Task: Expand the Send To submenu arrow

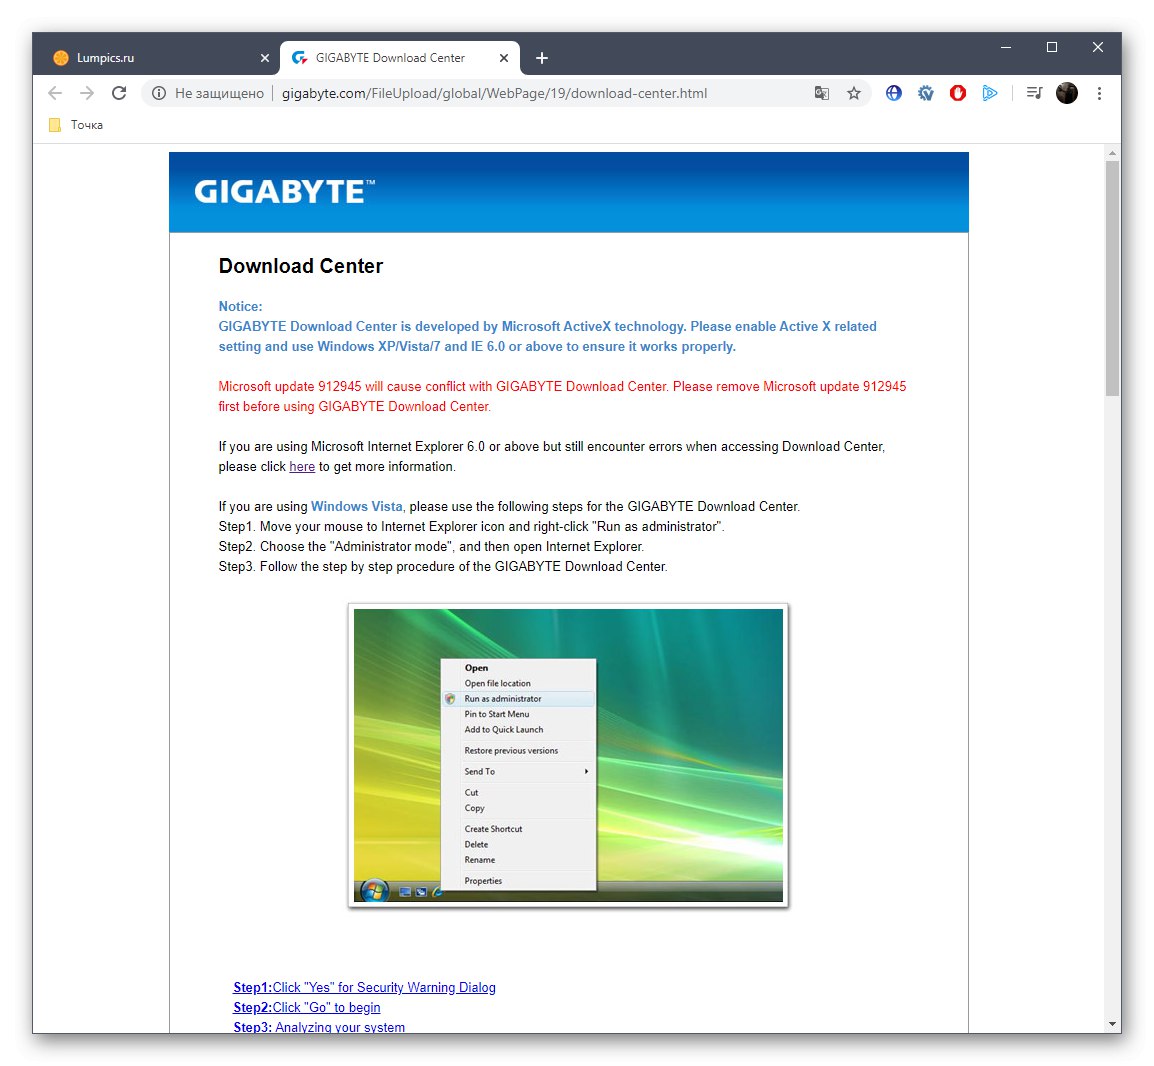Action: (x=588, y=771)
